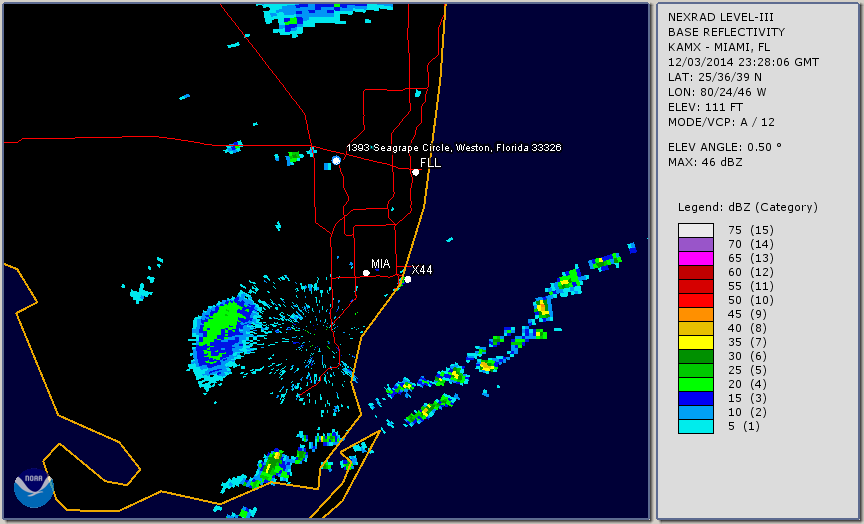Click the MAX: 46 dBZ text
This screenshot has height=524, width=864.
pos(705,162)
